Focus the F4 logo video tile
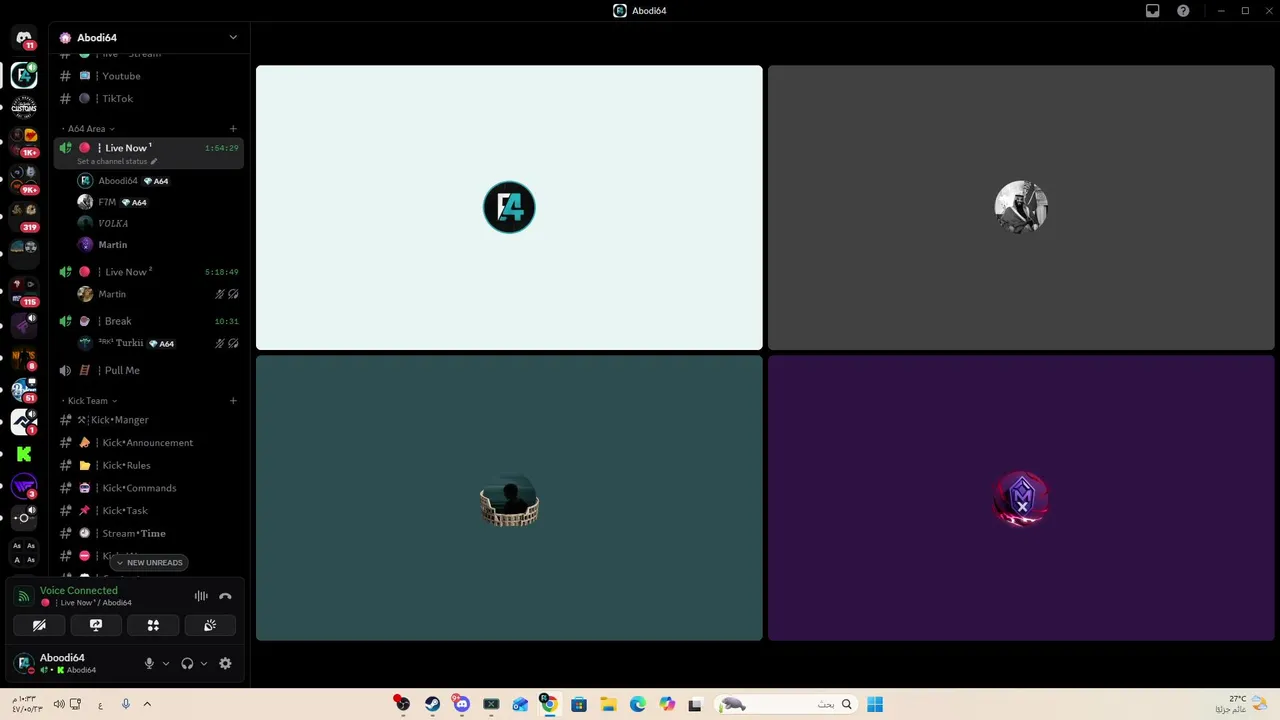This screenshot has width=1280, height=720. [509, 208]
